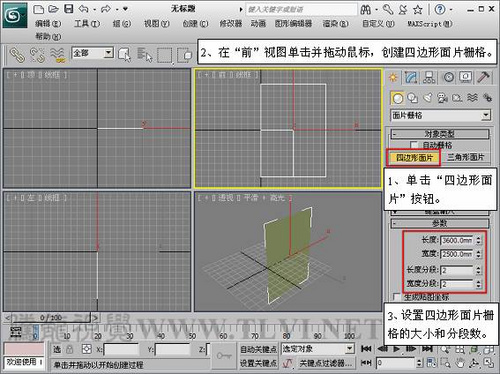Viewport: 500px width, 374px height.
Task: Open the 视图(V) menu
Action: 156,24
